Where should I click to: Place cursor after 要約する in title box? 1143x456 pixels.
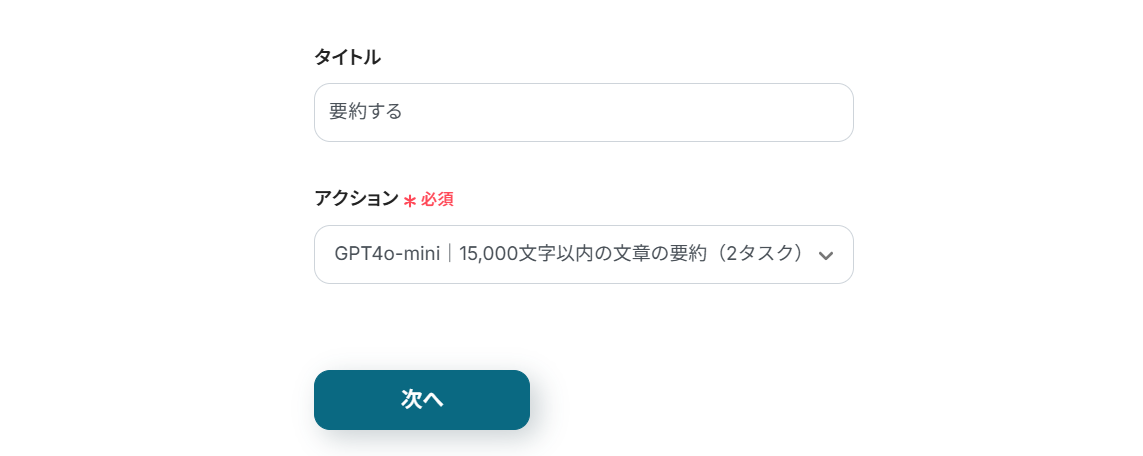pyautogui.click(x=406, y=112)
